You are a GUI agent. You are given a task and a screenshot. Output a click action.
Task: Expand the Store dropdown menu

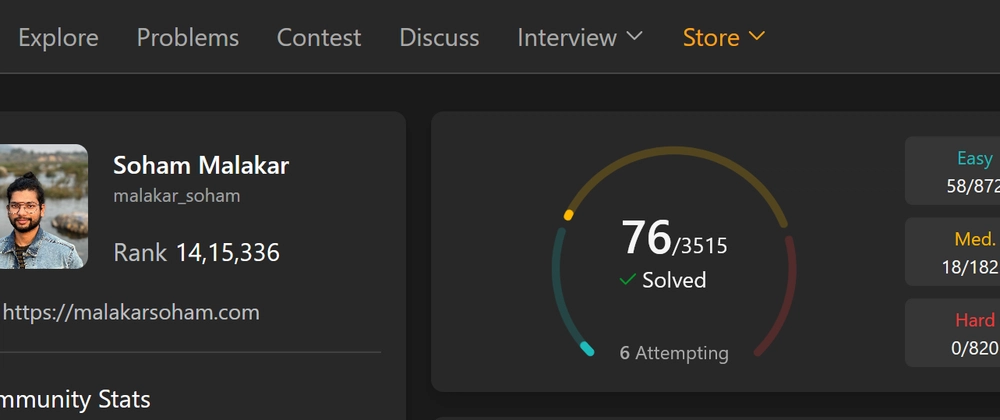[x=724, y=38]
